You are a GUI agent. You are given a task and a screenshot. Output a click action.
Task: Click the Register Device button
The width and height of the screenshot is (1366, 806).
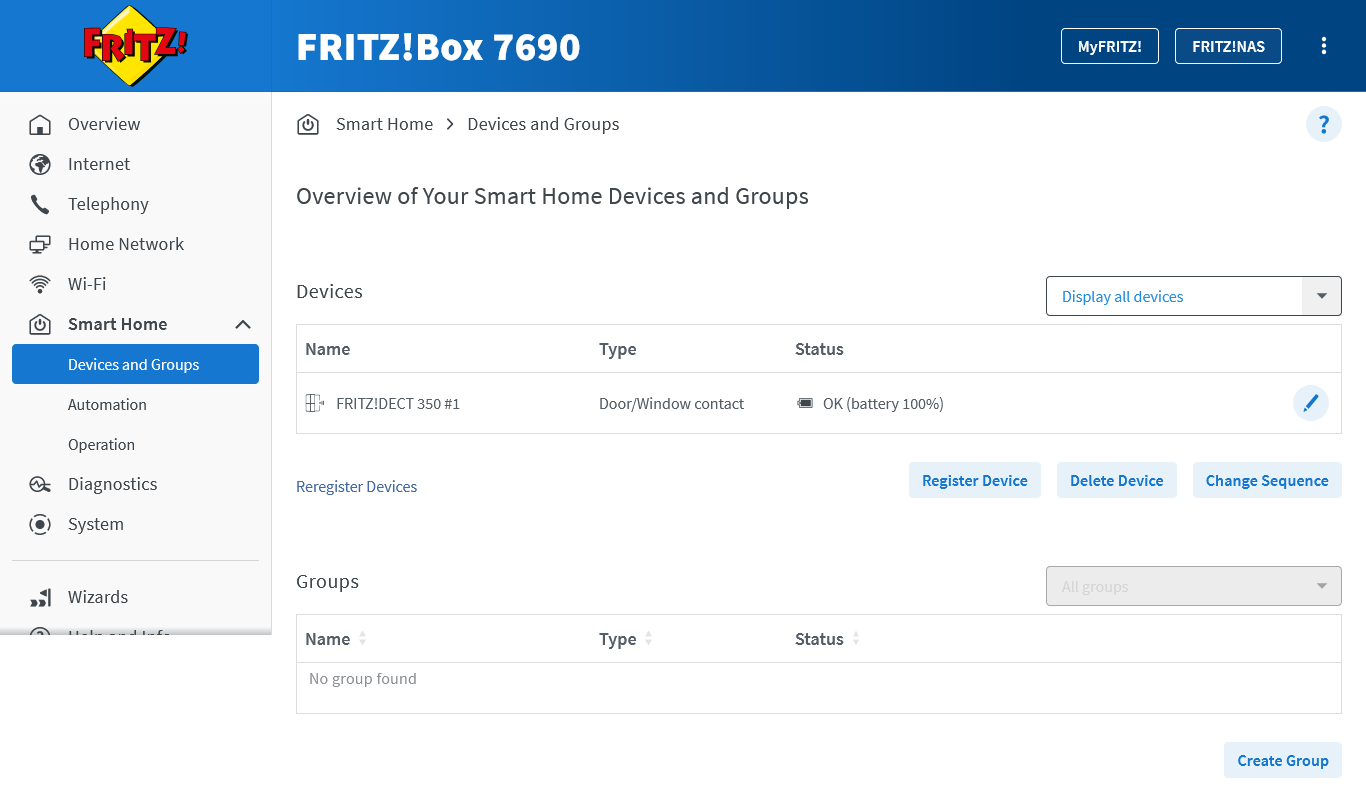pos(974,480)
